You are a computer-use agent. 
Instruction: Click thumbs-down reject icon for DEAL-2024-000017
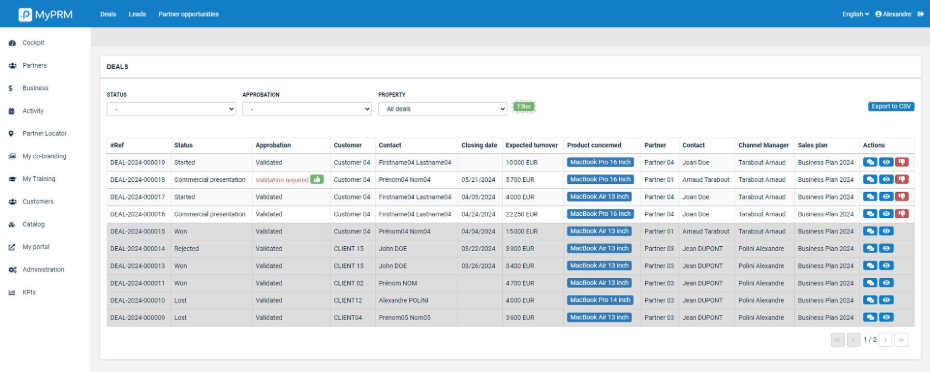902,196
